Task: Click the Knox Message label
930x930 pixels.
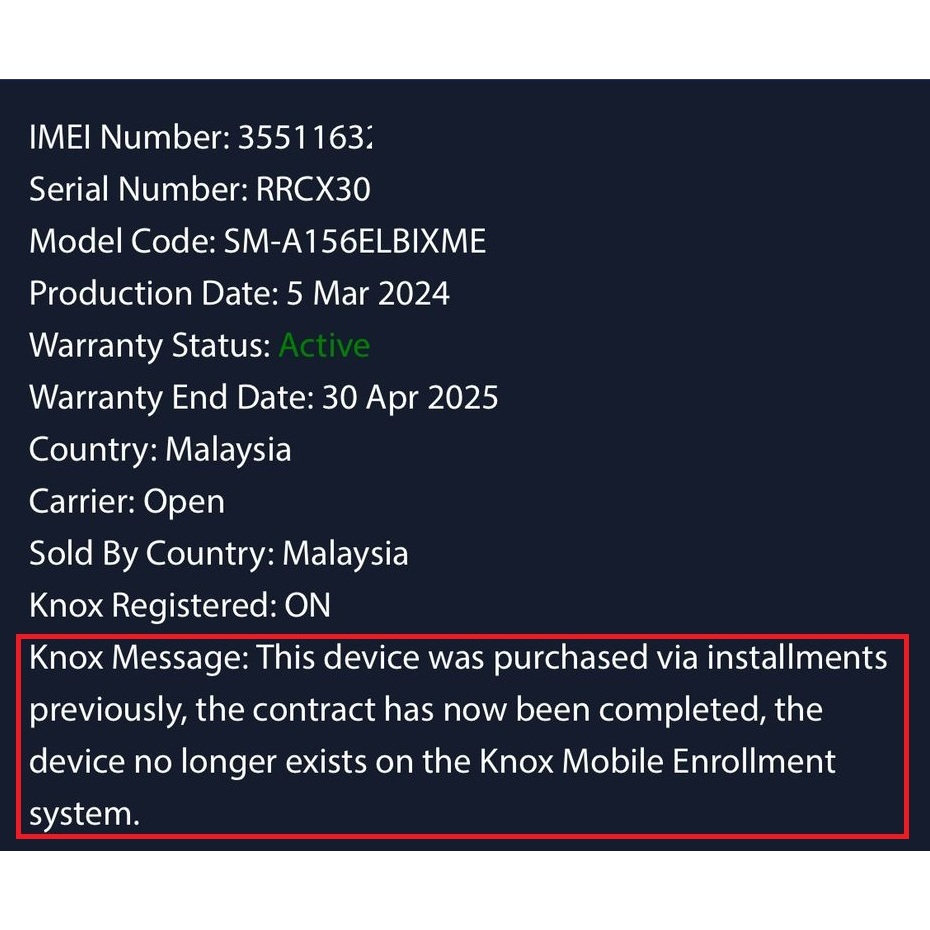Action: coord(137,658)
